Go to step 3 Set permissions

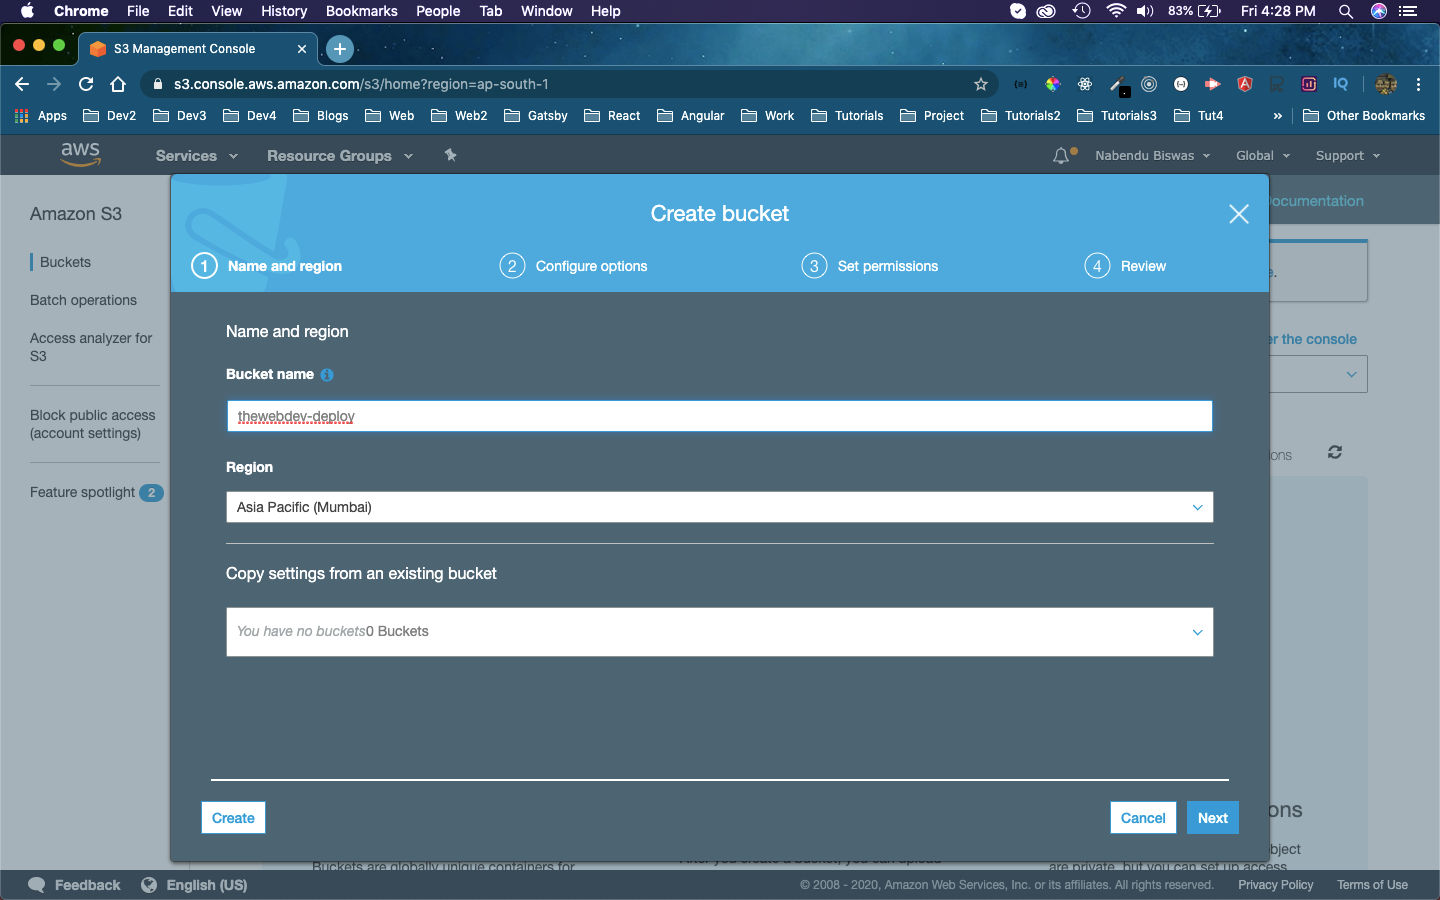coord(869,266)
